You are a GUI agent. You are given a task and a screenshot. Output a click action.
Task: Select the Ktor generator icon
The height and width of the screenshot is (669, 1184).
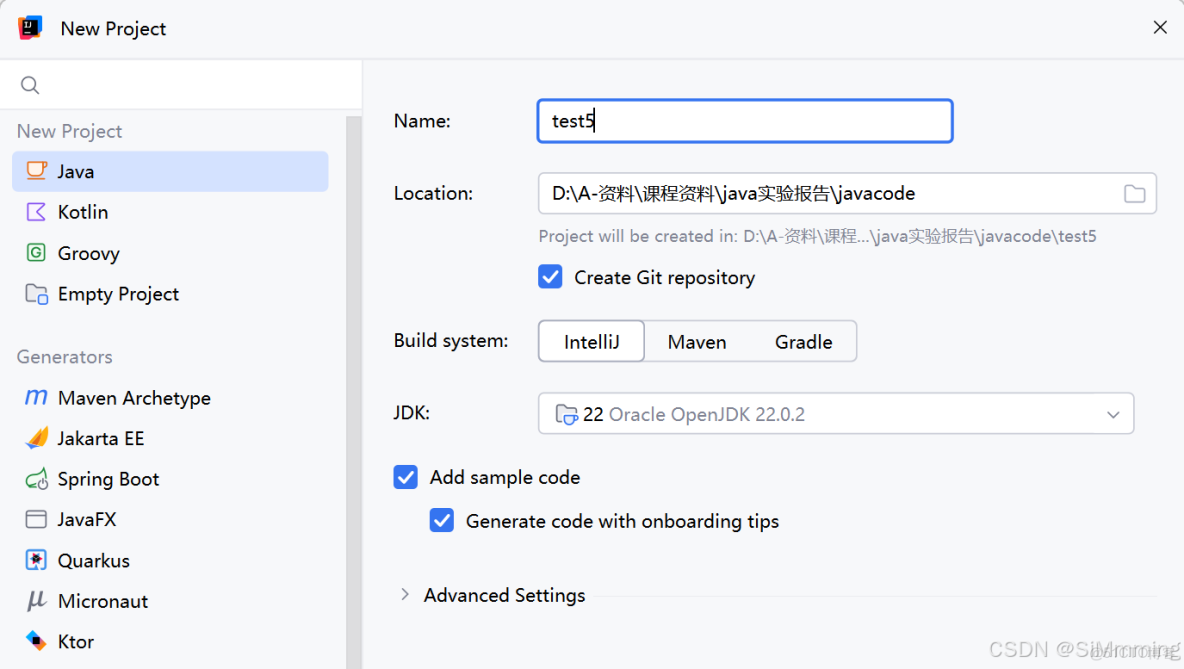36,641
